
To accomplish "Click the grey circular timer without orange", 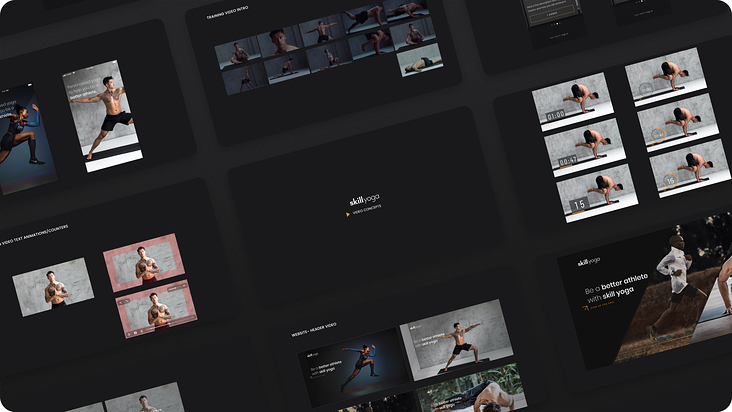I will 646,88.
